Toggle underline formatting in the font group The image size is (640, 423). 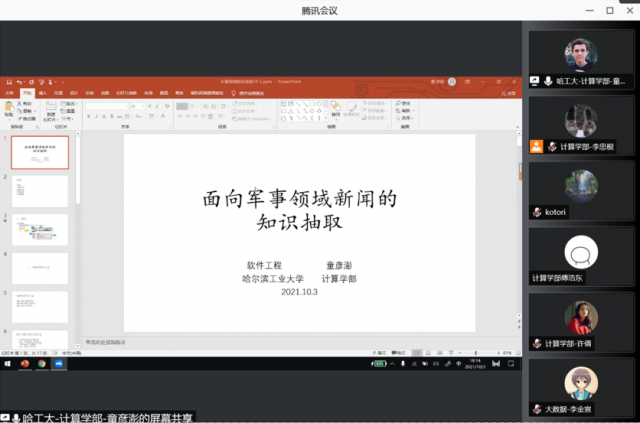tap(104, 115)
